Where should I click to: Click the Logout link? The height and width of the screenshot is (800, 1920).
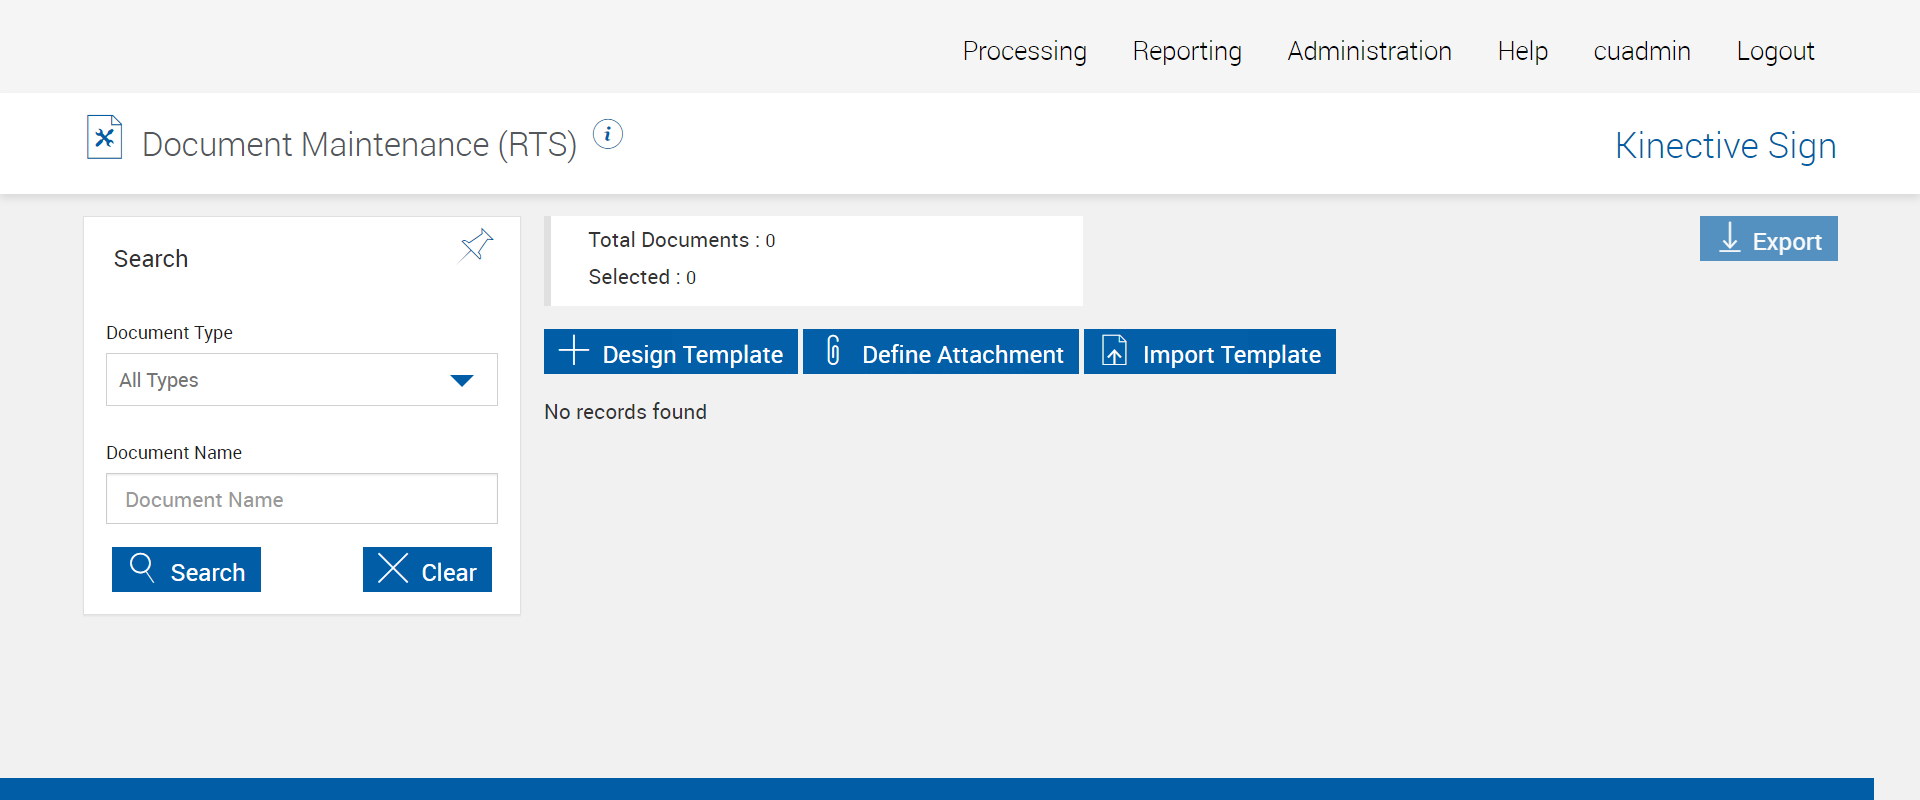(1775, 51)
